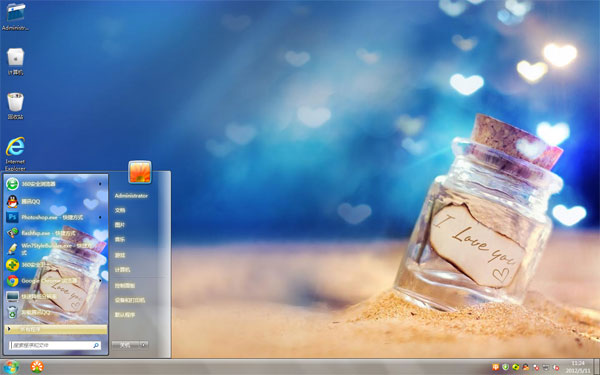Open Devices and Printers in Start menu
The height and width of the screenshot is (375, 600).
[x=130, y=300]
